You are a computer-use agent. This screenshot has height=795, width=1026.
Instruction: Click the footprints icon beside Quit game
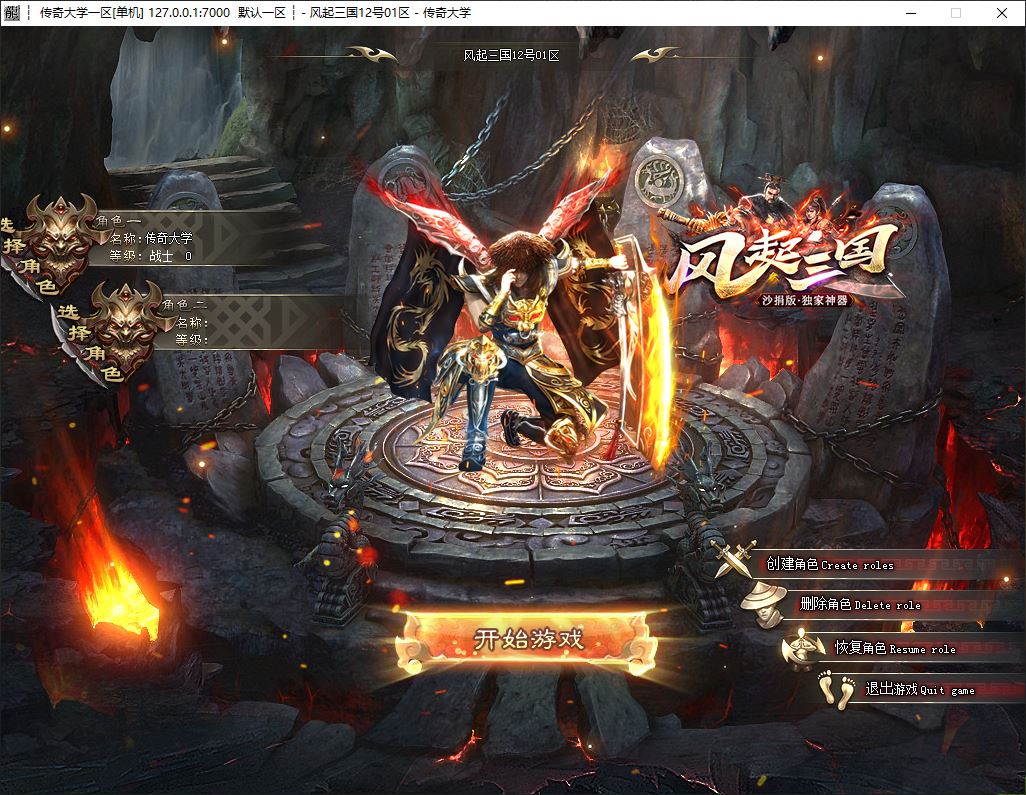click(837, 690)
